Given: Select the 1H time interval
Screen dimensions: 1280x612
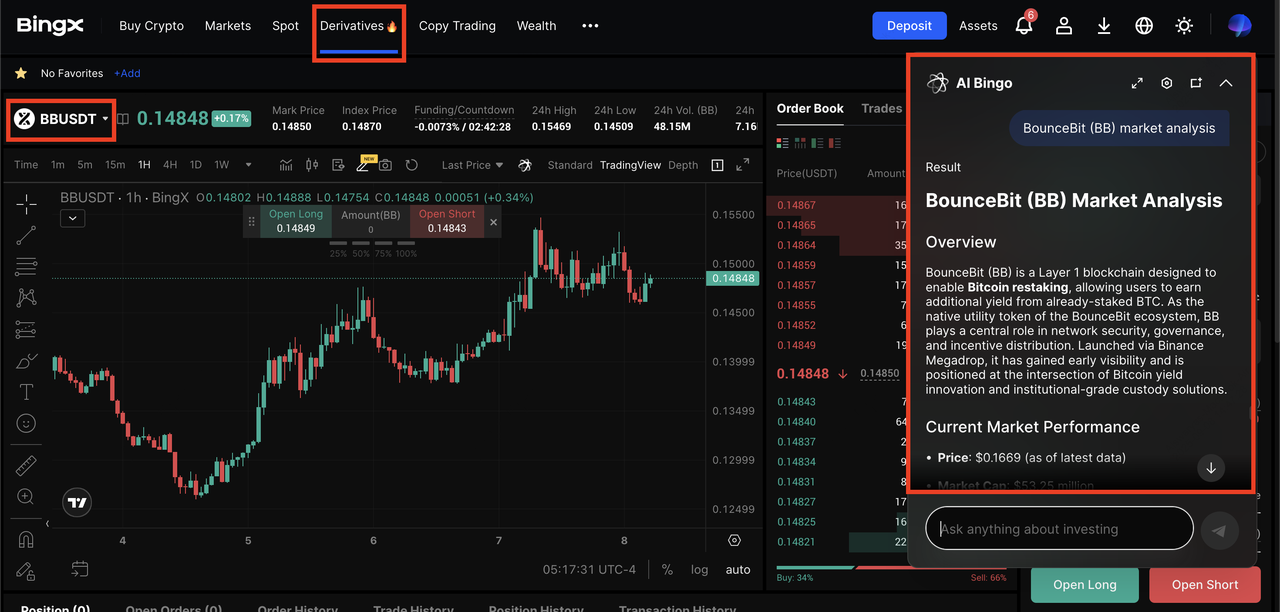Looking at the screenshot, I should tap(144, 165).
